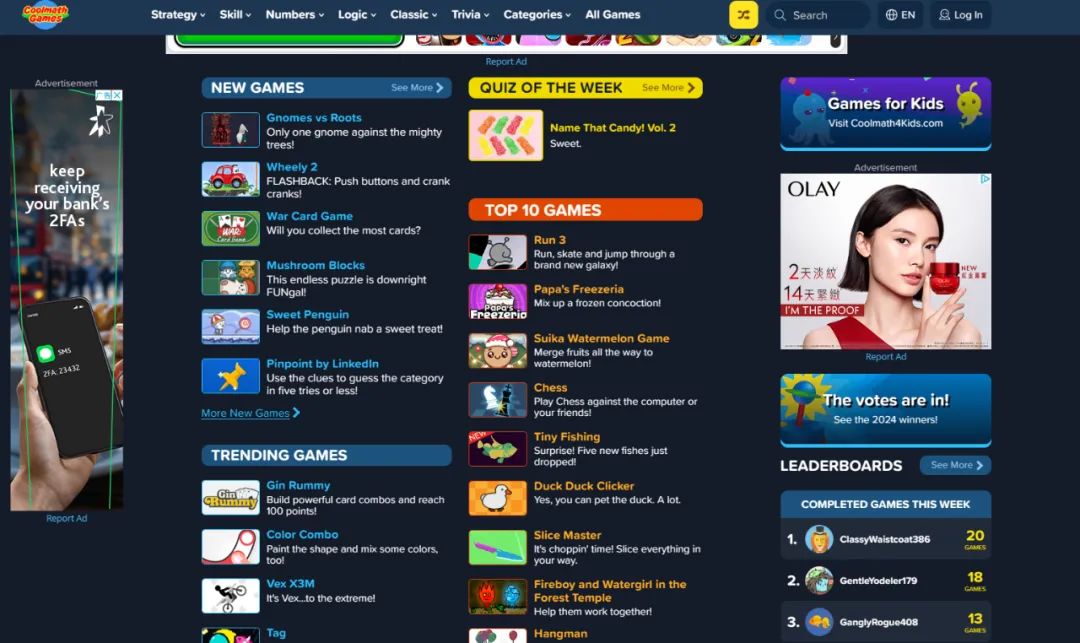
Task: Expand the Skill menu dropdown
Action: (236, 14)
